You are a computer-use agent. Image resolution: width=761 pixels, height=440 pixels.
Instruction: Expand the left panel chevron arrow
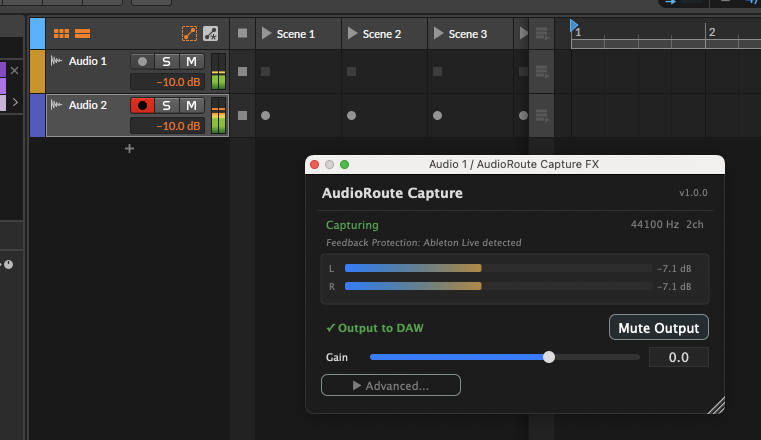(15, 102)
